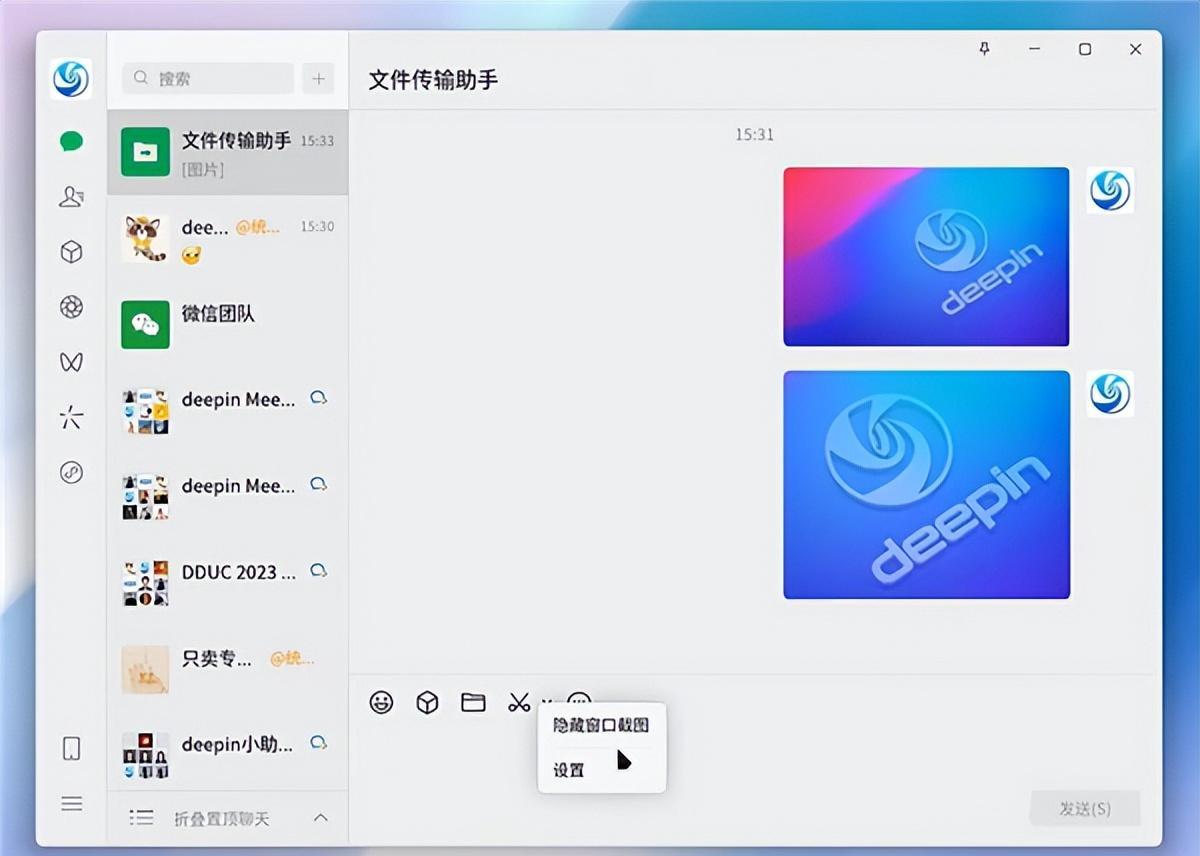Open the large blue deepin image in chat
Screen dimensions: 1200x856
click(x=926, y=485)
